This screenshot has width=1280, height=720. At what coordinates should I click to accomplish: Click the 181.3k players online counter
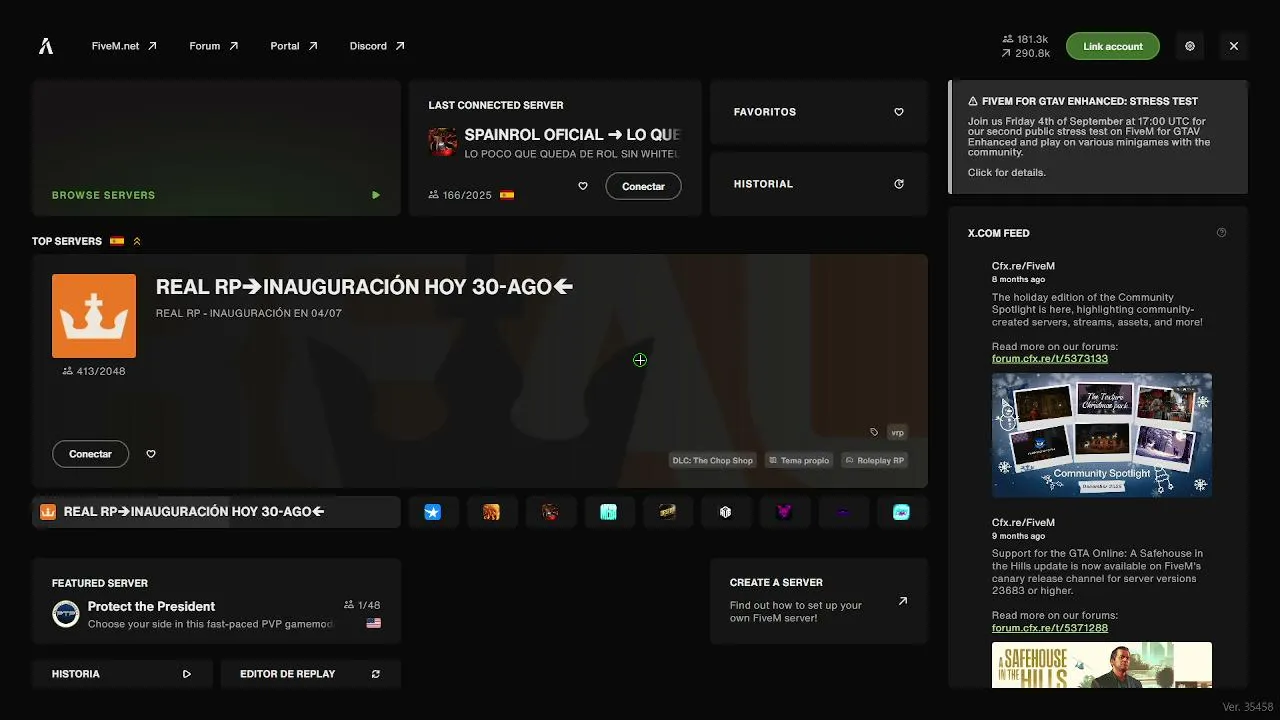coord(1025,39)
